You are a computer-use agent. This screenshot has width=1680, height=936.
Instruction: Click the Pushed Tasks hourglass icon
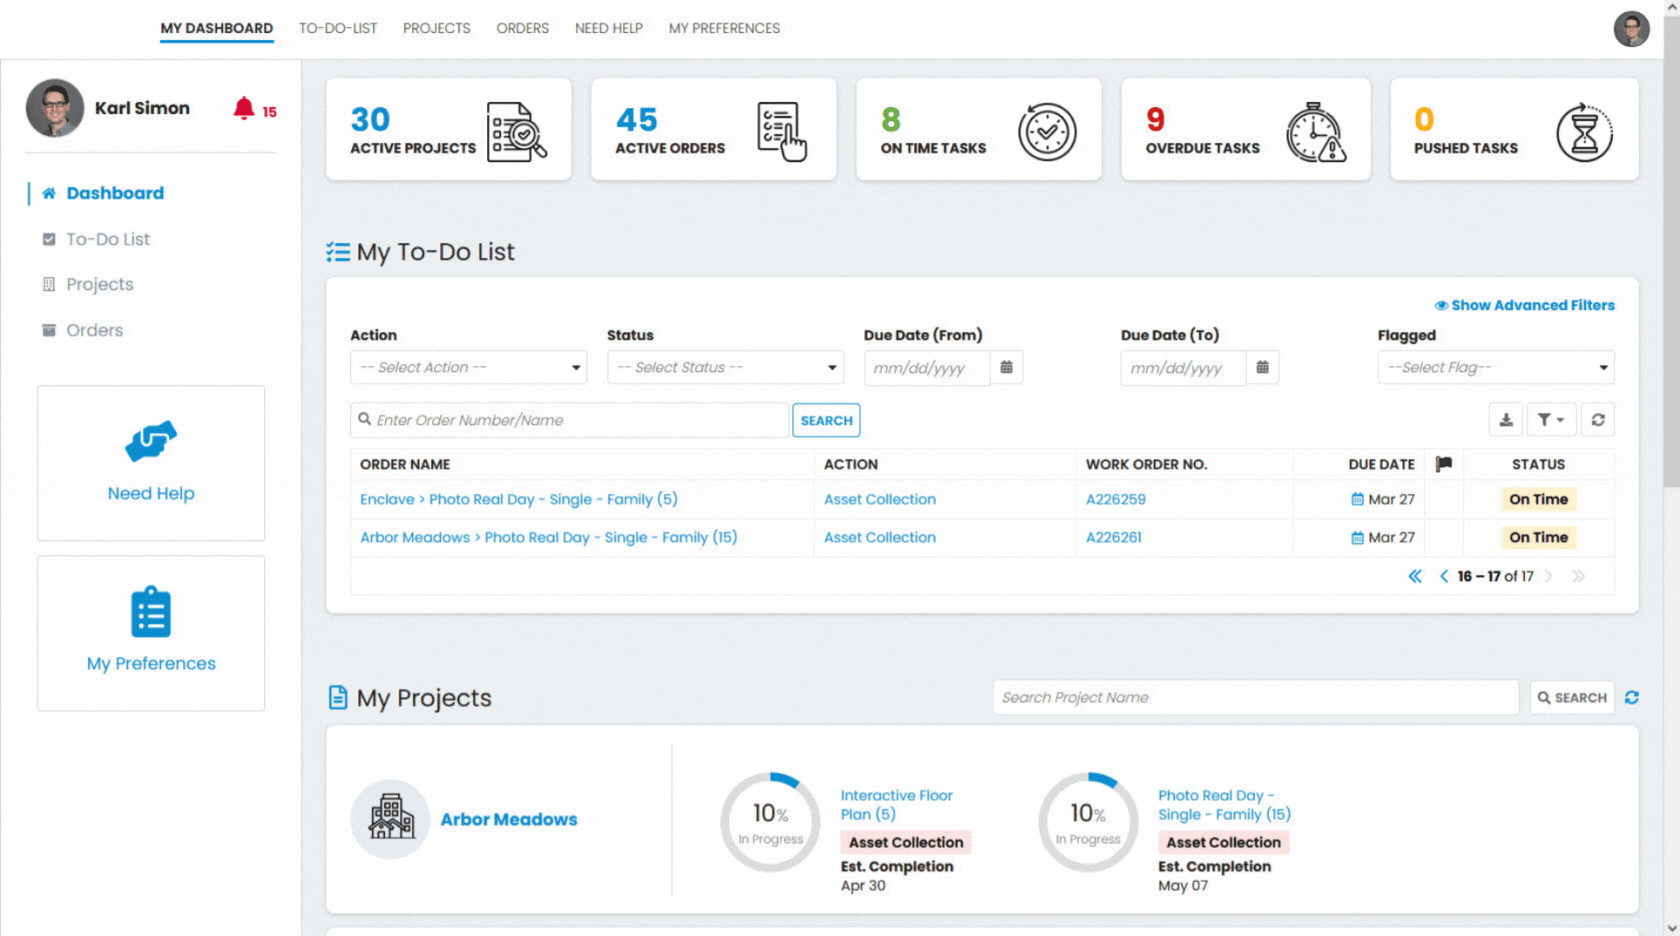(1584, 131)
